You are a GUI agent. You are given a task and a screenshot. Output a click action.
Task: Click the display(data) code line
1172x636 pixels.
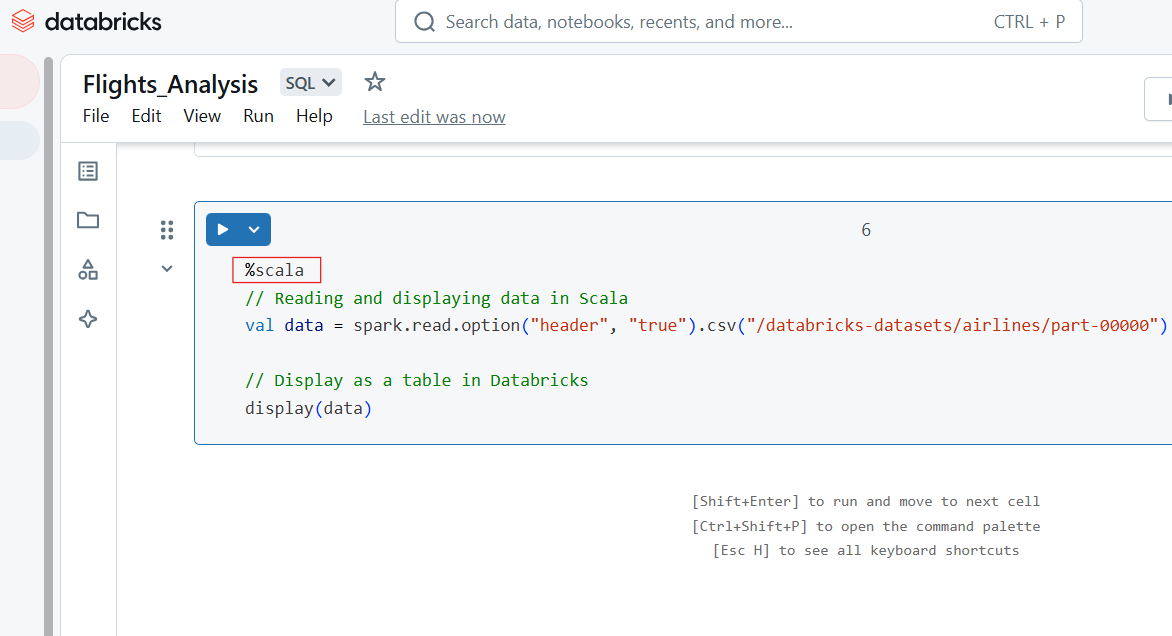[308, 408]
